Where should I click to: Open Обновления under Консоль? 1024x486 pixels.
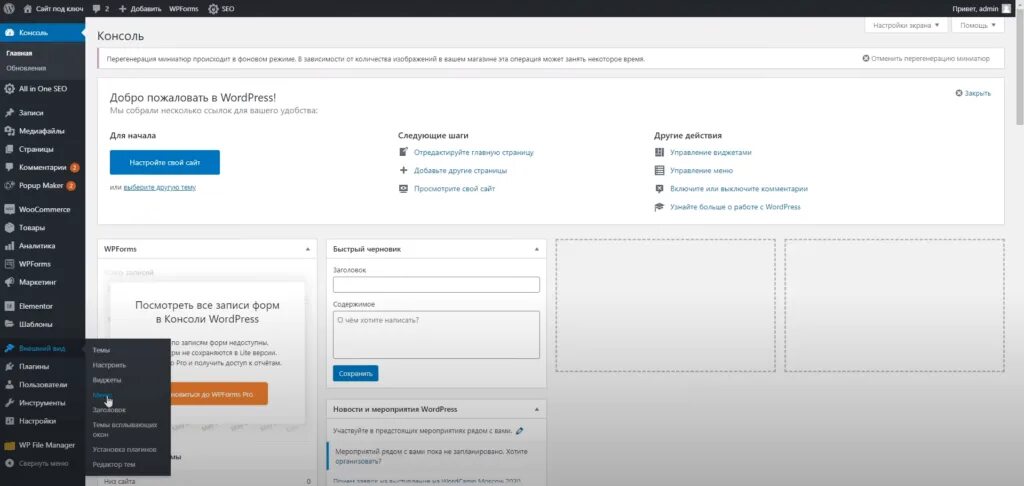click(26, 68)
